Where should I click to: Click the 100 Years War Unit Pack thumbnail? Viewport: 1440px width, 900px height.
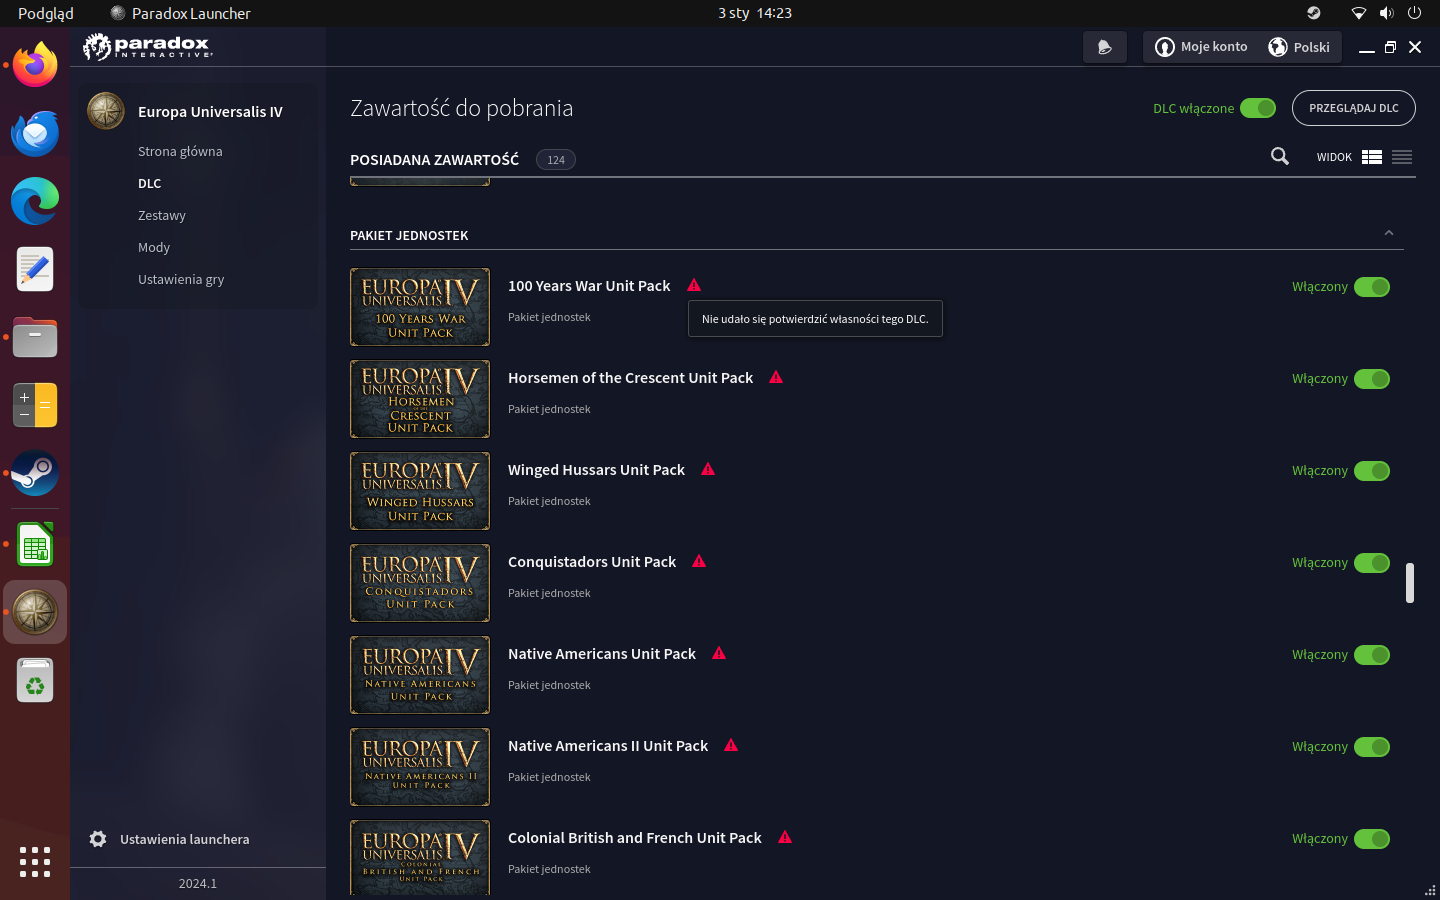(x=420, y=307)
